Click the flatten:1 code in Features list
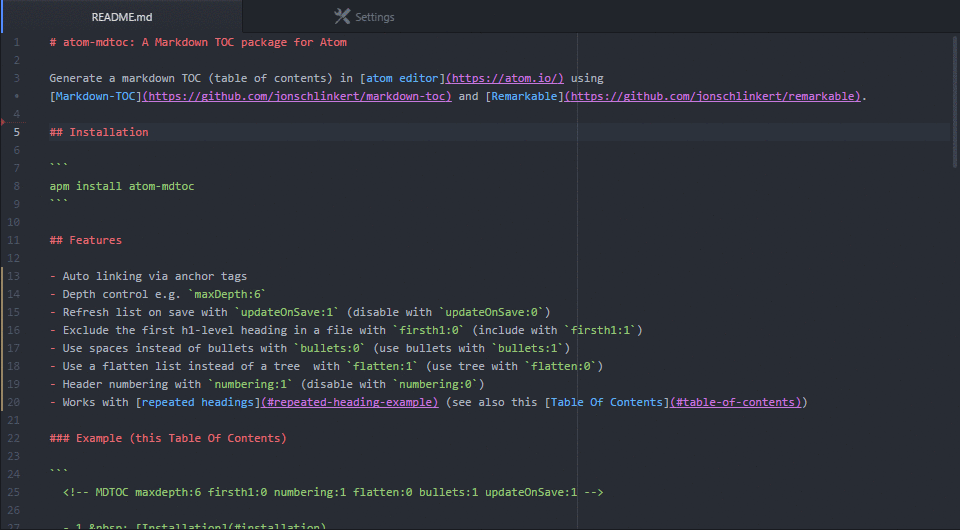960x530 pixels. [x=382, y=366]
